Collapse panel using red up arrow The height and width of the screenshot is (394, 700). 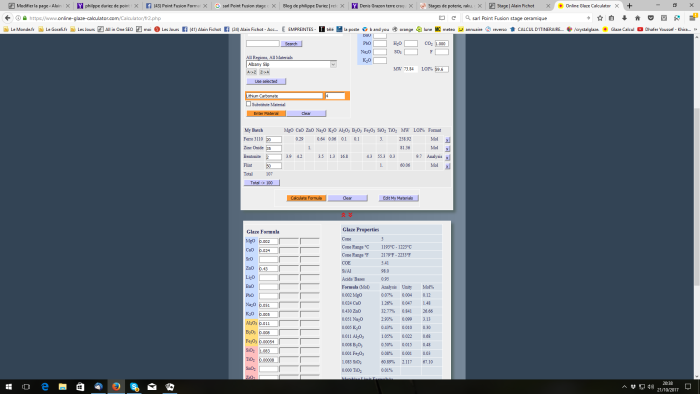click(x=343, y=215)
